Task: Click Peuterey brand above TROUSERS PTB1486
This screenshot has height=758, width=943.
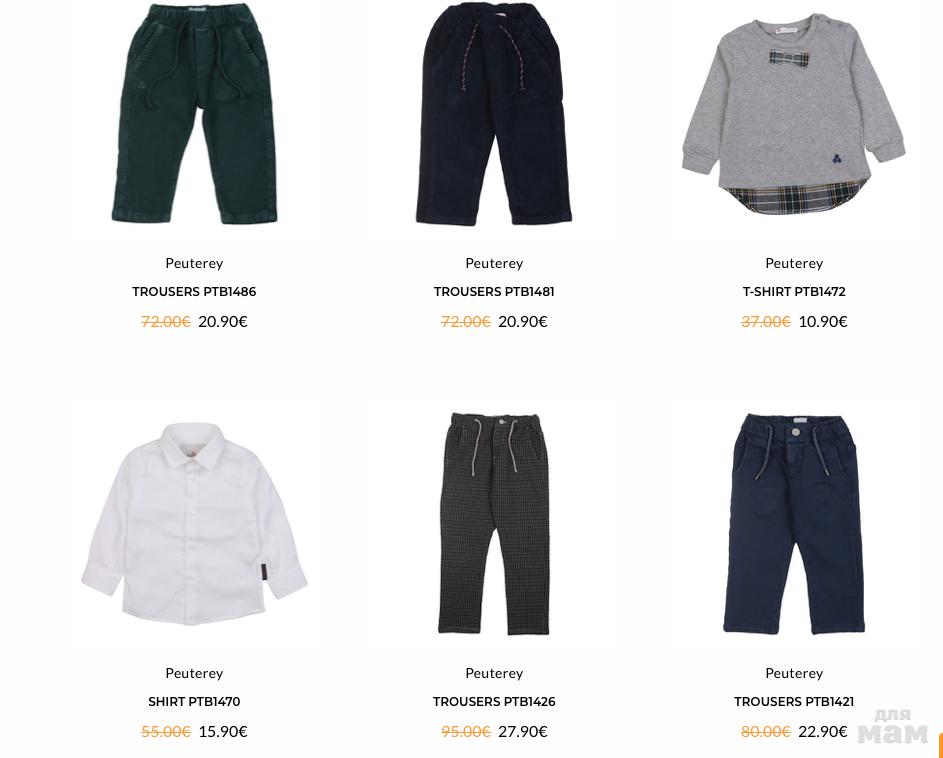Action: [194, 263]
